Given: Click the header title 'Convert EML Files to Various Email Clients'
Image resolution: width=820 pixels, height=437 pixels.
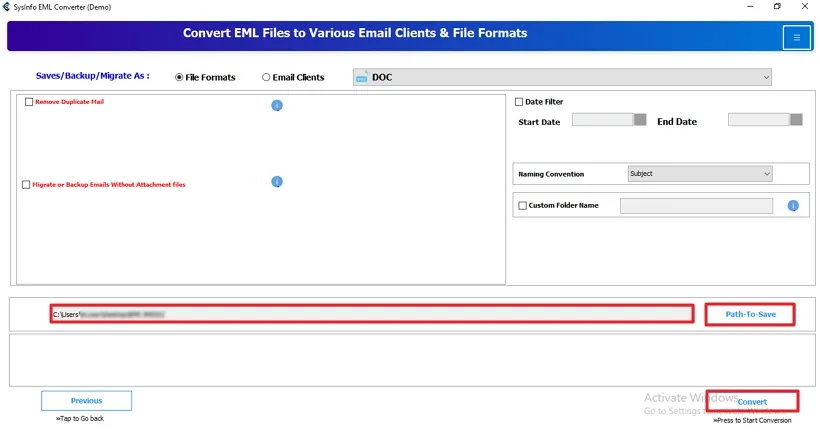Looking at the screenshot, I should [x=355, y=33].
